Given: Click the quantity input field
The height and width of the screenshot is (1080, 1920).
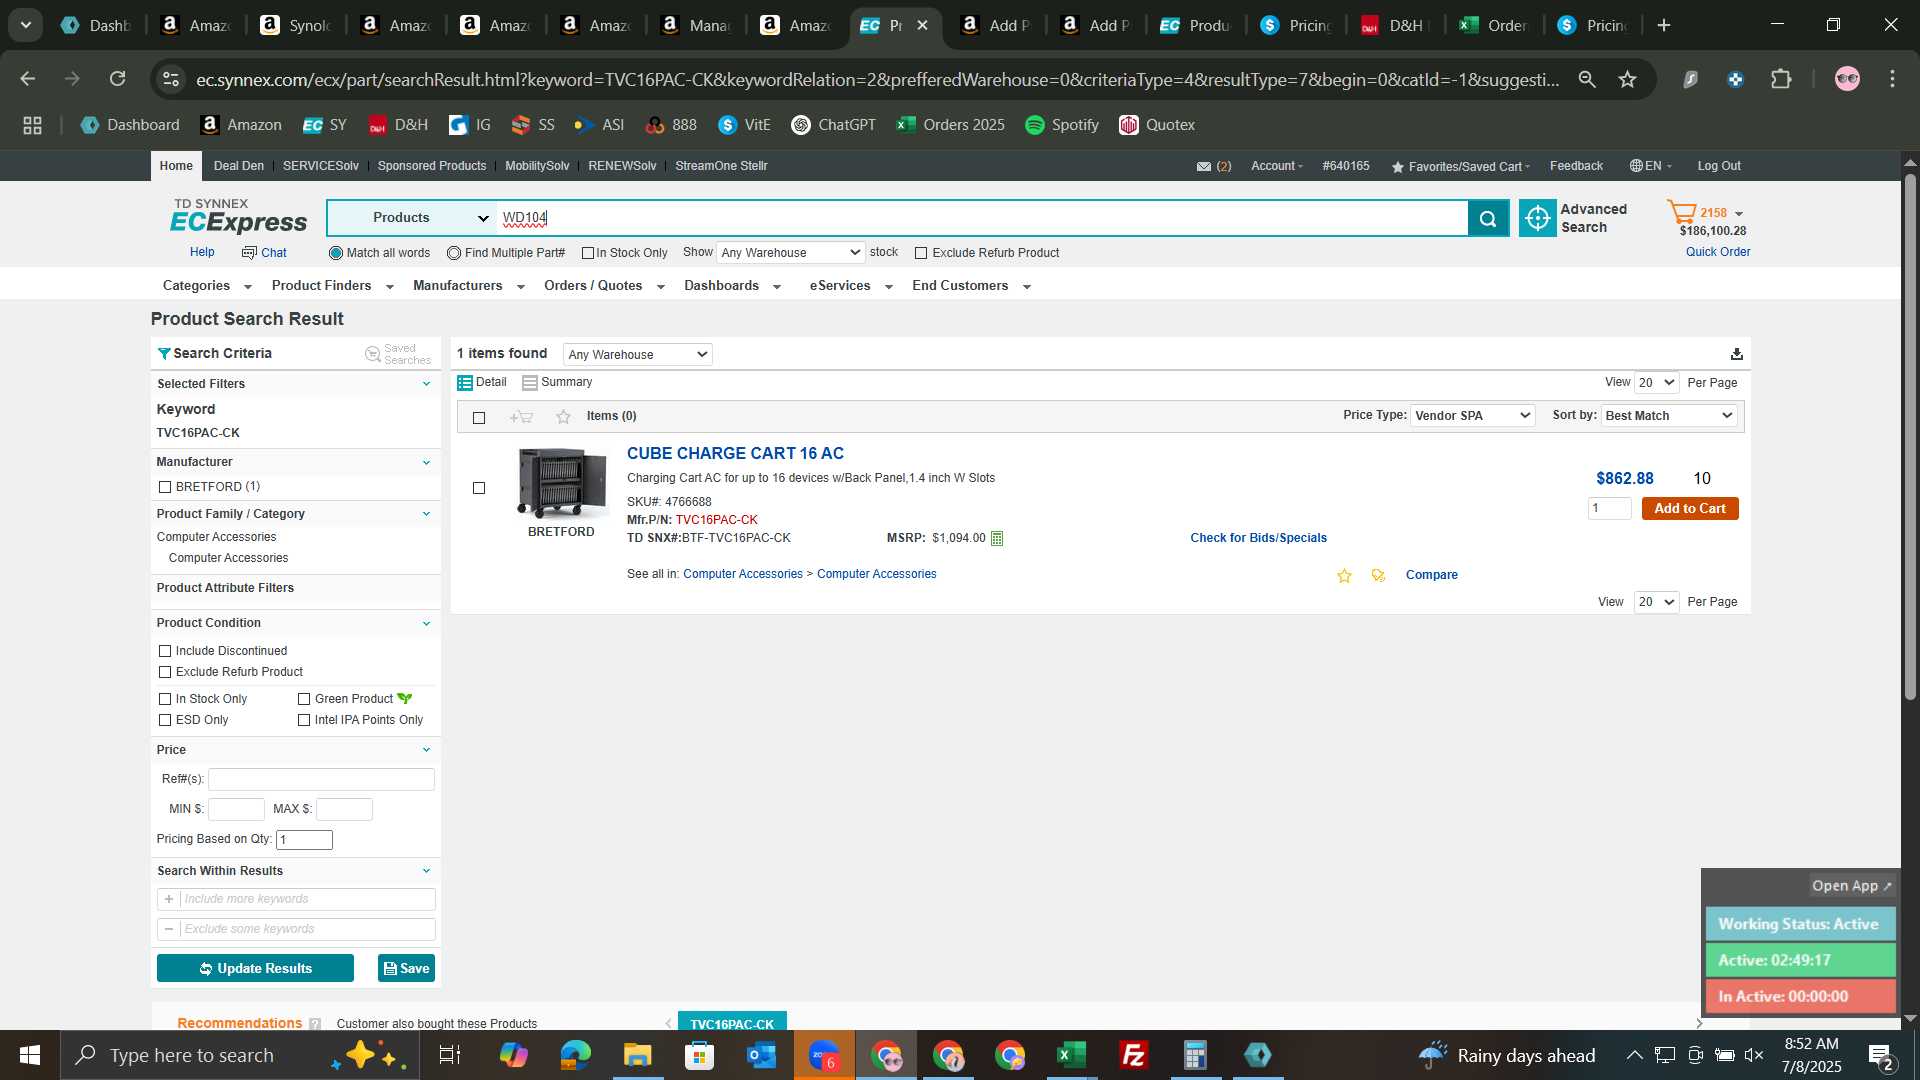Looking at the screenshot, I should click(x=1609, y=509).
